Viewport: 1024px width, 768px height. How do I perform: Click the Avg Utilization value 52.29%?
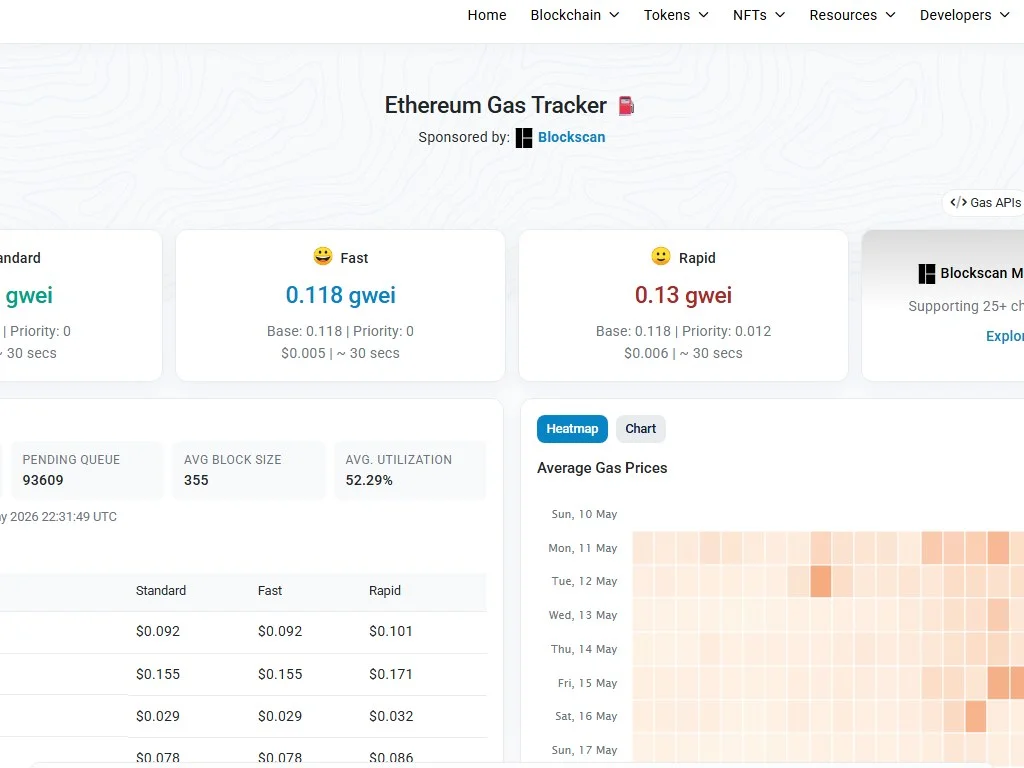click(x=369, y=480)
